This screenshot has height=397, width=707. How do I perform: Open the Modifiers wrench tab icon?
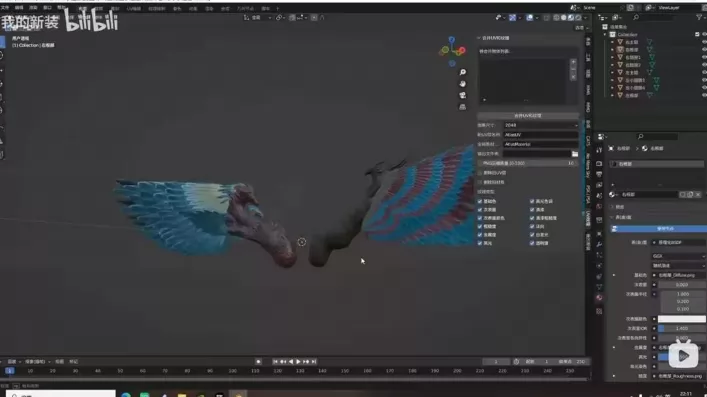coord(599,245)
